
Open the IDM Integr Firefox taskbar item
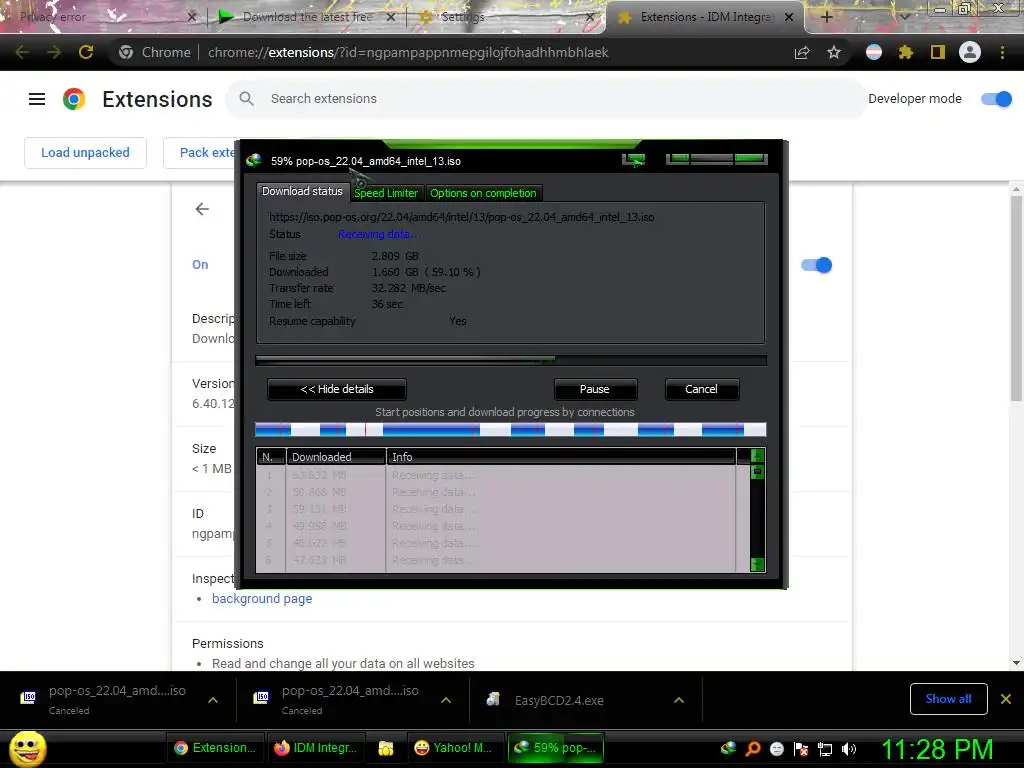click(316, 748)
